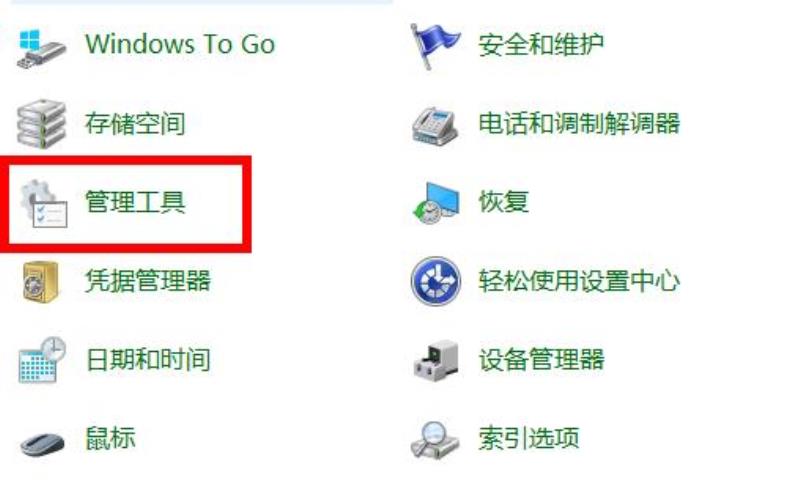Click the blue flag 安全和维护 icon

435,46
